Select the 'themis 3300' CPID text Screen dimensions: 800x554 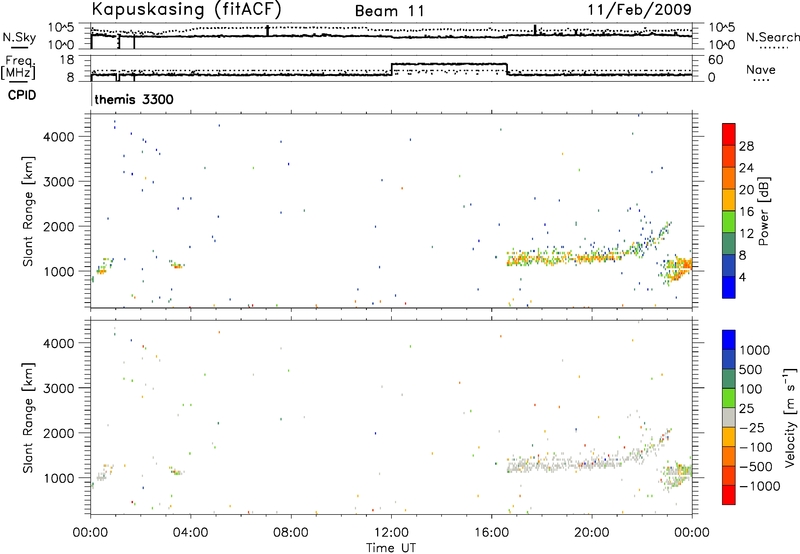[134, 99]
